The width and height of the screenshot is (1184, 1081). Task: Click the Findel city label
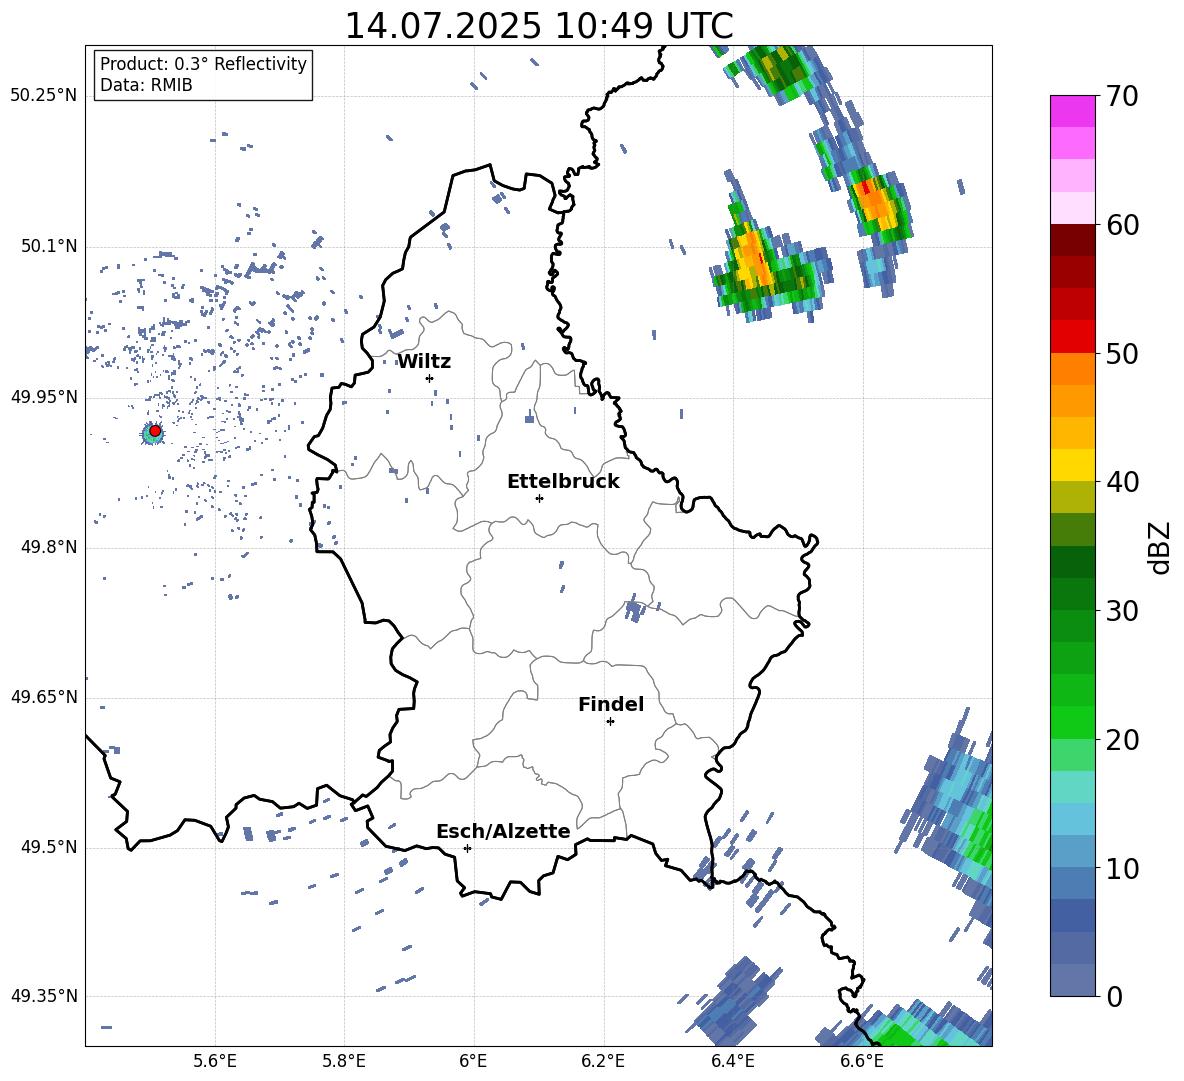pyautogui.click(x=611, y=704)
